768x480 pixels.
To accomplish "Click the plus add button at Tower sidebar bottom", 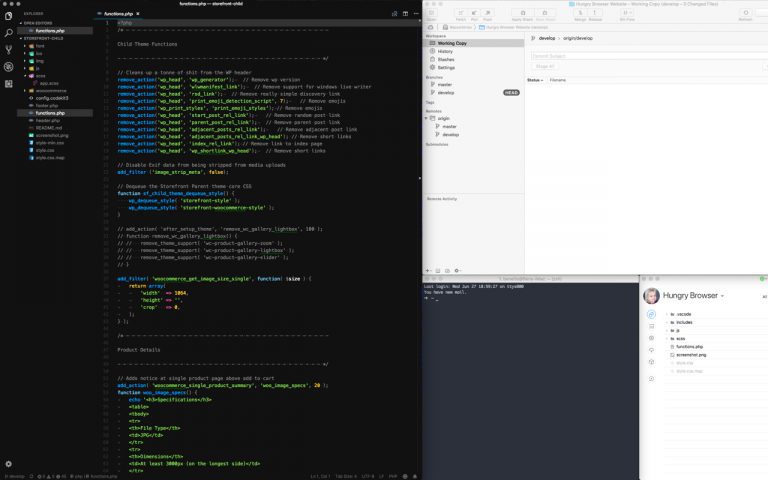I will tap(428, 270).
